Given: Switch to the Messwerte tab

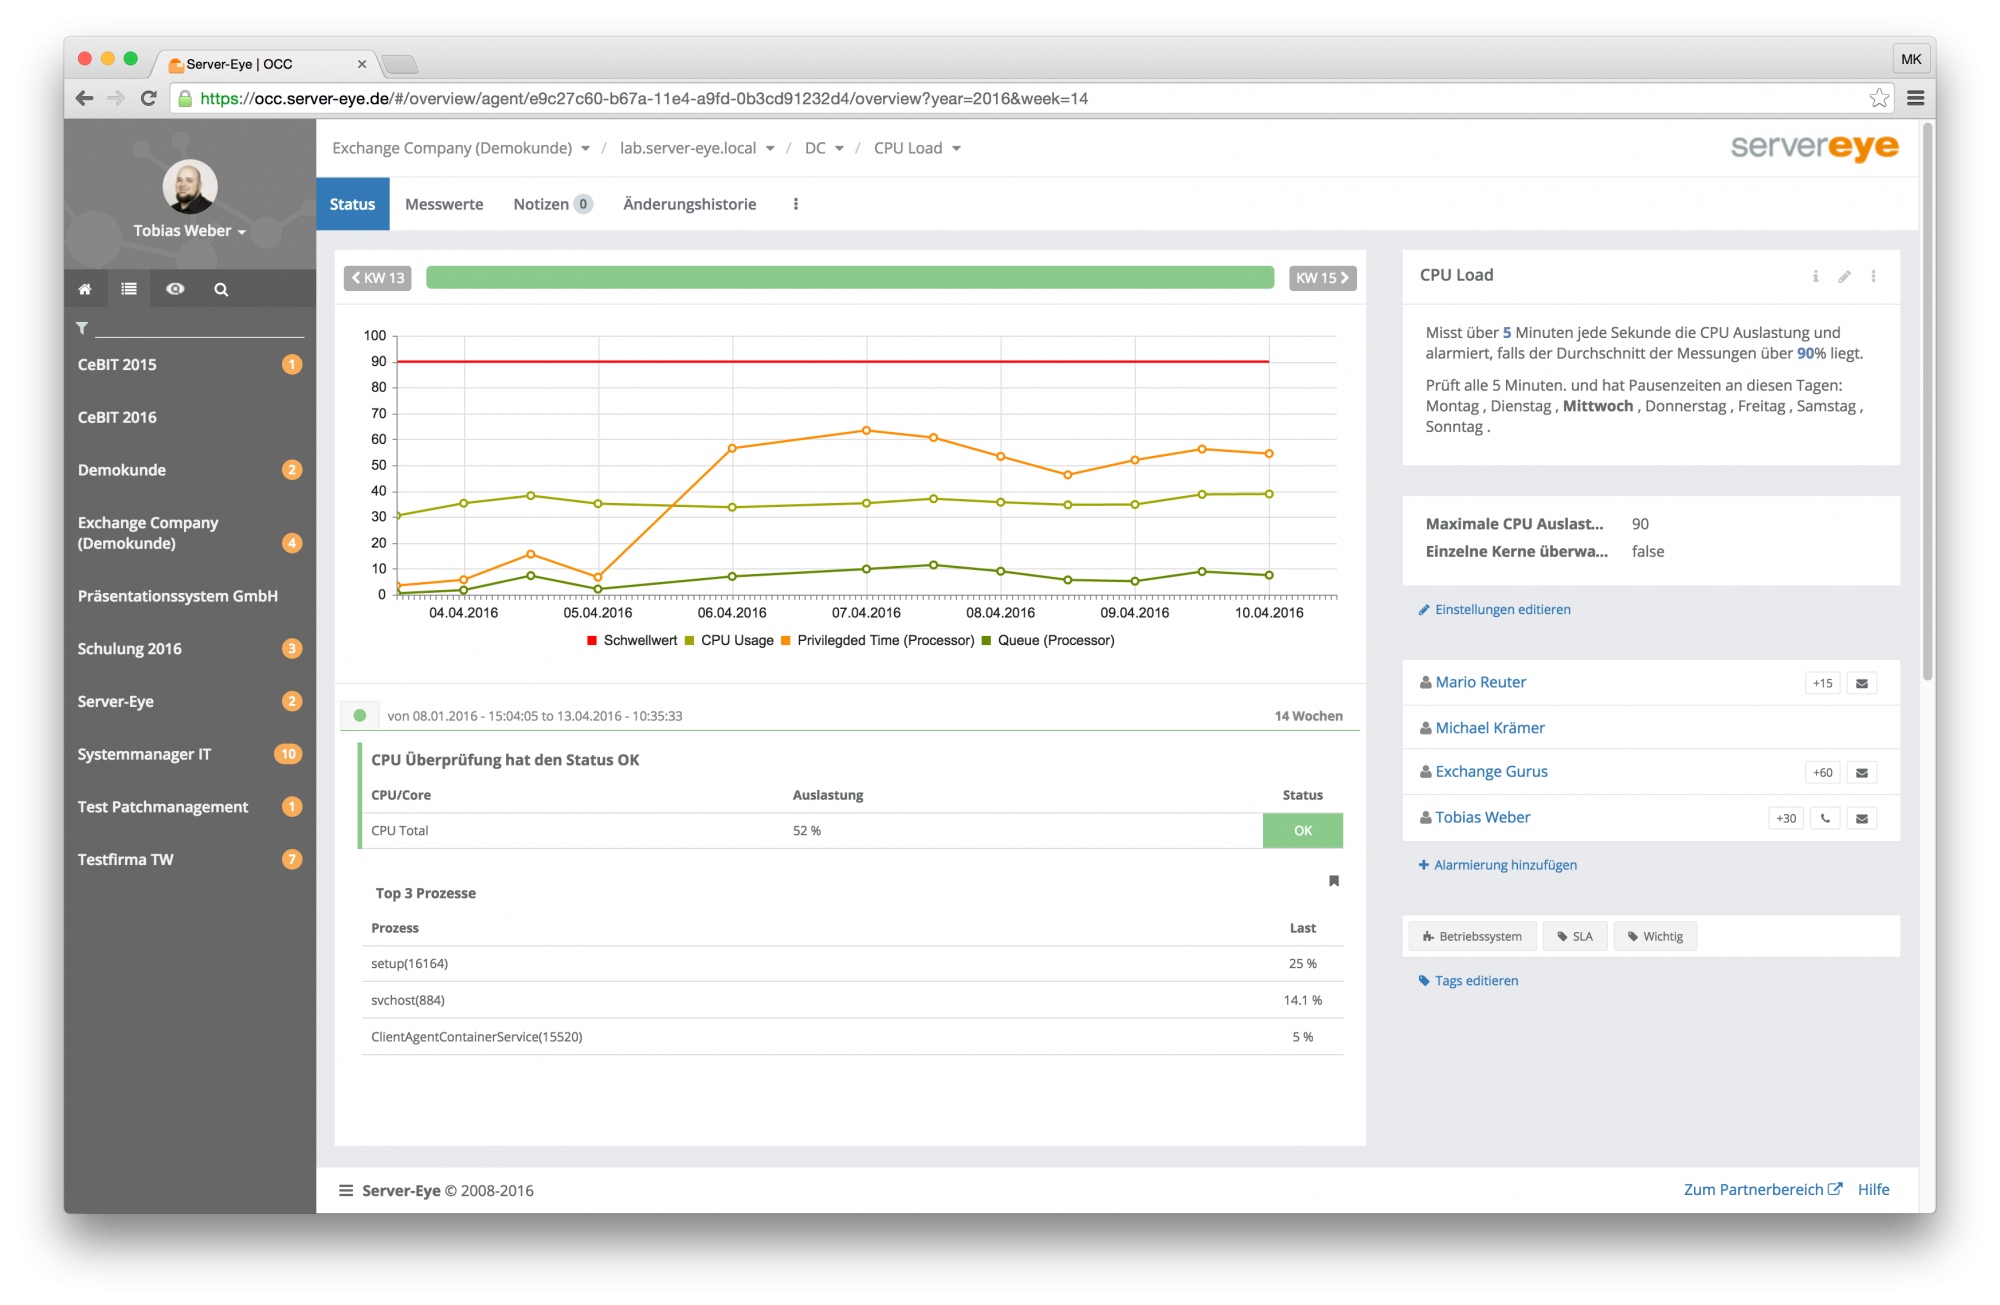Looking at the screenshot, I should [x=444, y=204].
